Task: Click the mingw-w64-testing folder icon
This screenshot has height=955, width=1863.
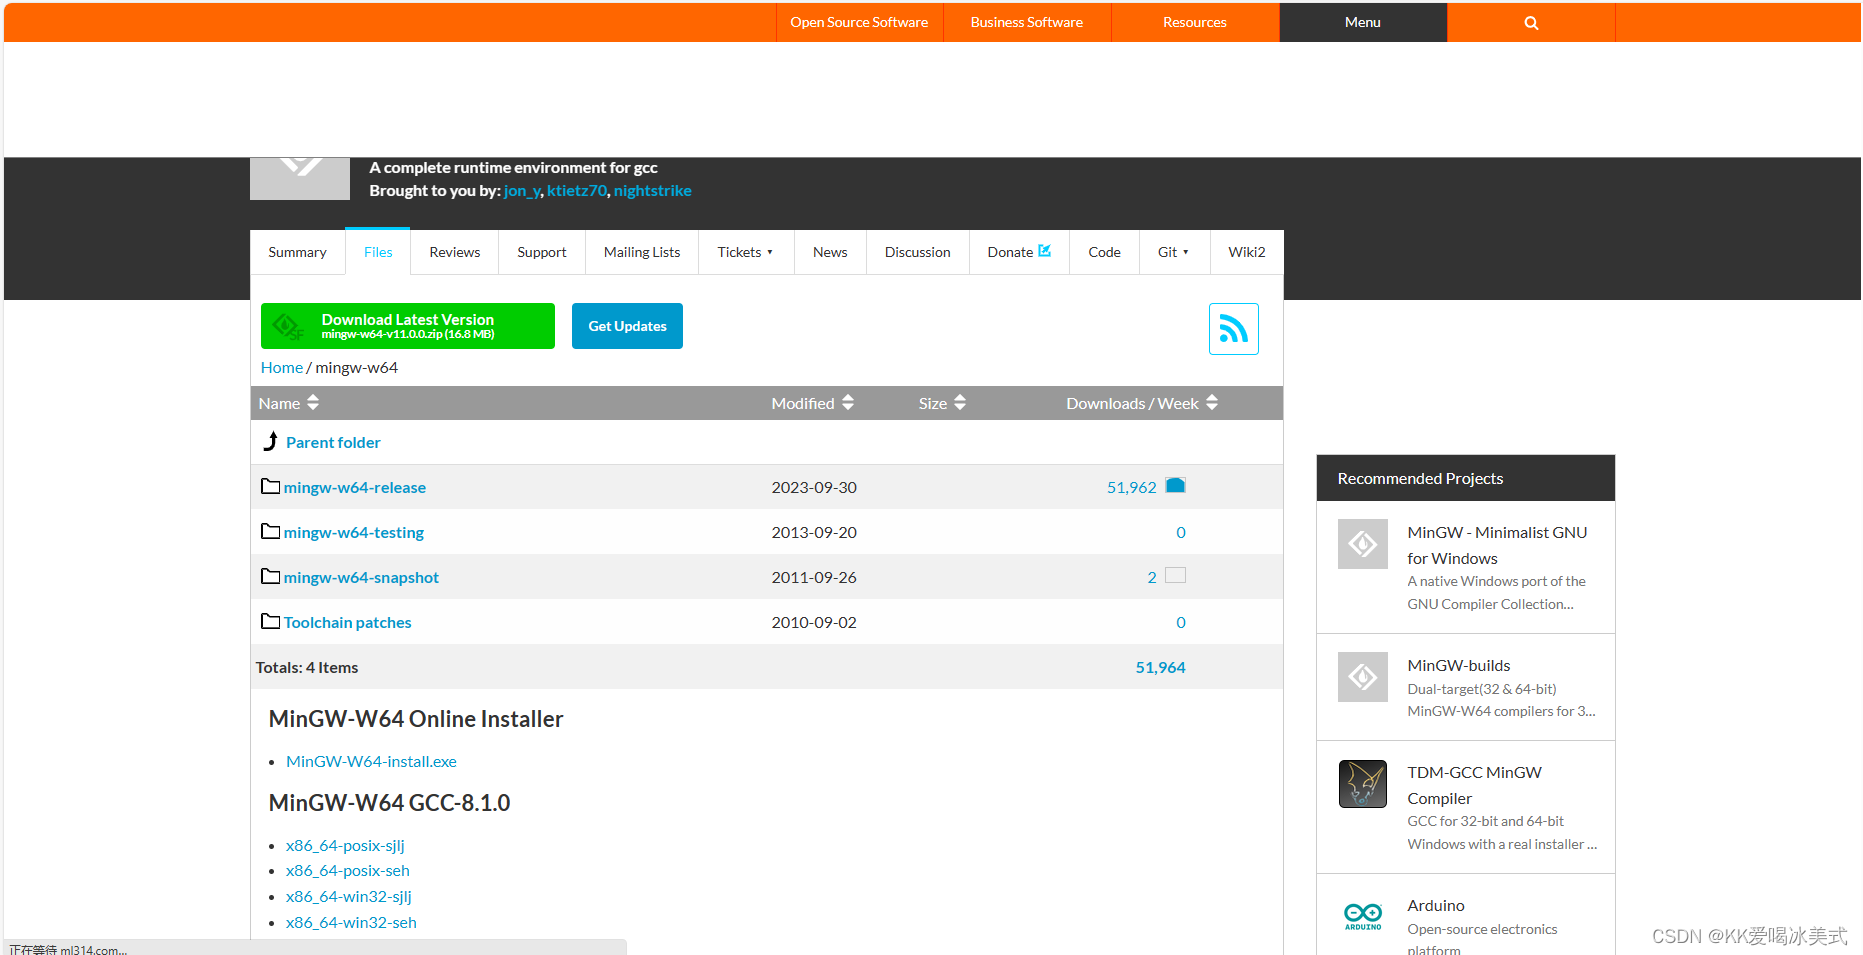Action: [270, 531]
